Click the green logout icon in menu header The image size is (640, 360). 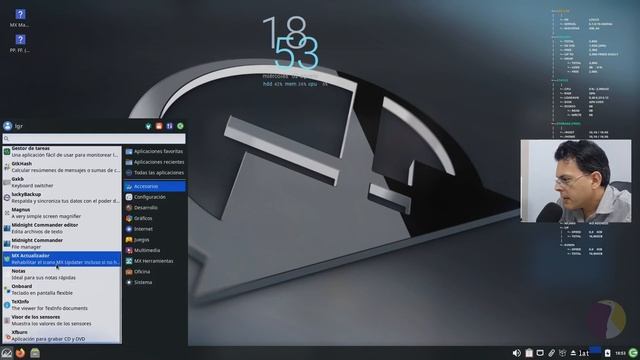pyautogui.click(x=180, y=126)
